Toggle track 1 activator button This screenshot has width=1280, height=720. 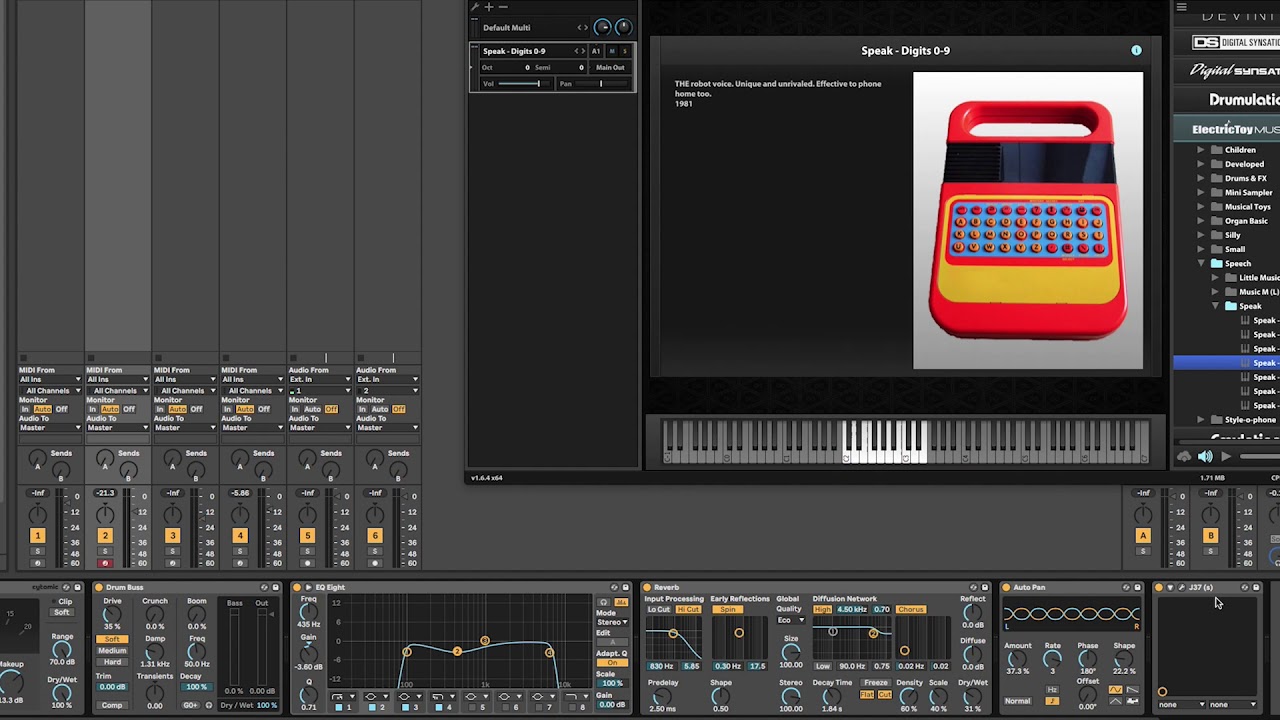click(x=37, y=536)
